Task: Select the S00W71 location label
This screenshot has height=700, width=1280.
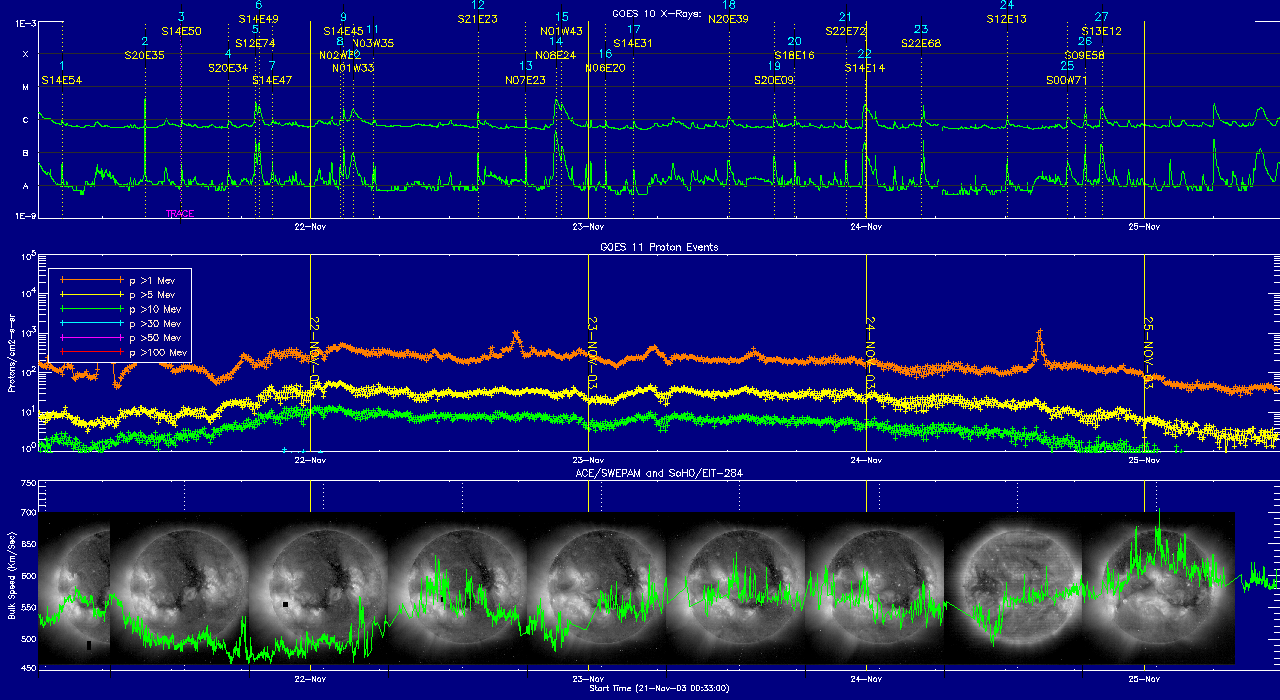Action: coord(1066,80)
